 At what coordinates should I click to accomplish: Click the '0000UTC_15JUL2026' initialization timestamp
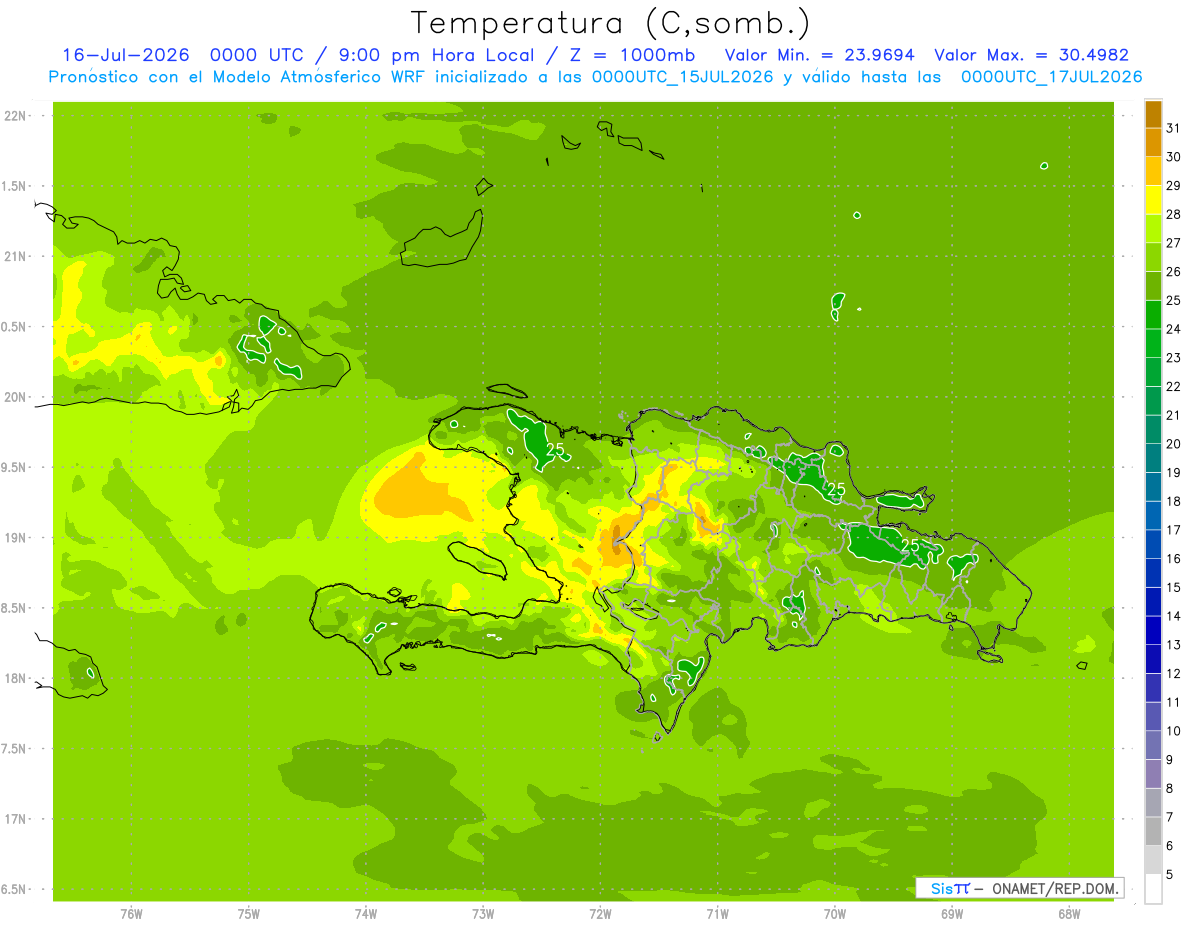coord(683,77)
